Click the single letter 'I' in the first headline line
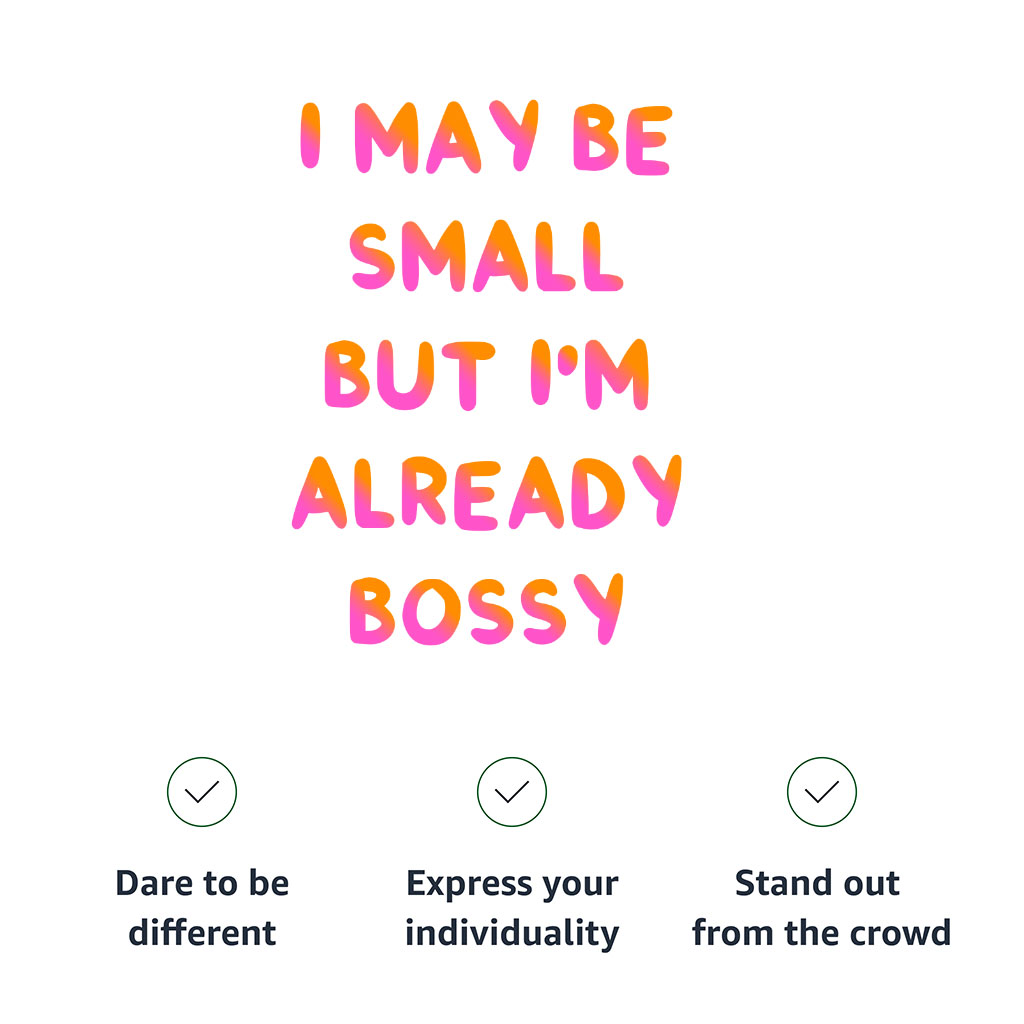1024x1024 pixels. (x=312, y=136)
